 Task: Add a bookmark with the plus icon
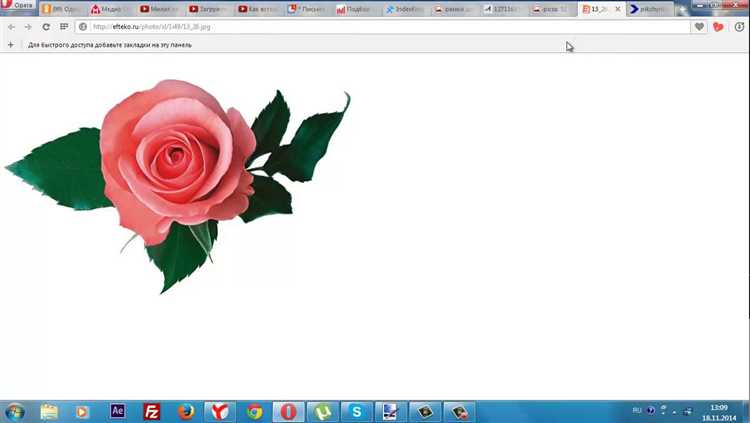(x=11, y=45)
